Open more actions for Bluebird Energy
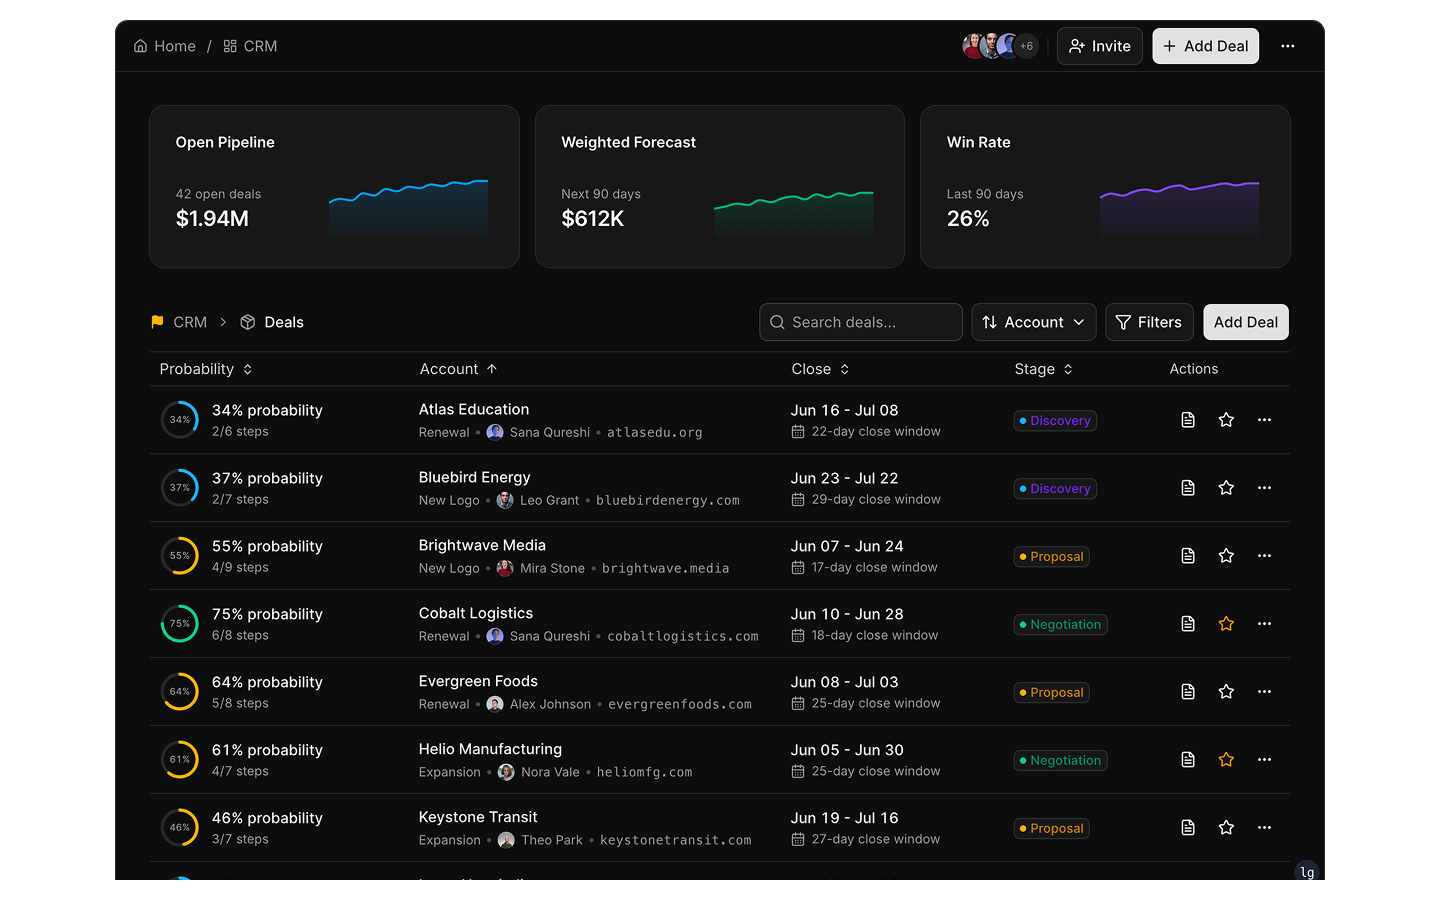Image resolution: width=1440 pixels, height=900 pixels. (x=1264, y=488)
